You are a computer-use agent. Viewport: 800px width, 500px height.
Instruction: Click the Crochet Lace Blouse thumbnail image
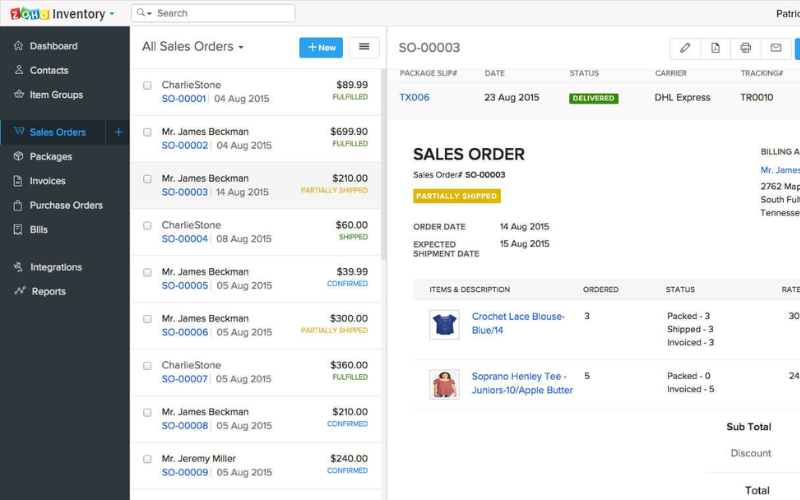[x=444, y=324]
